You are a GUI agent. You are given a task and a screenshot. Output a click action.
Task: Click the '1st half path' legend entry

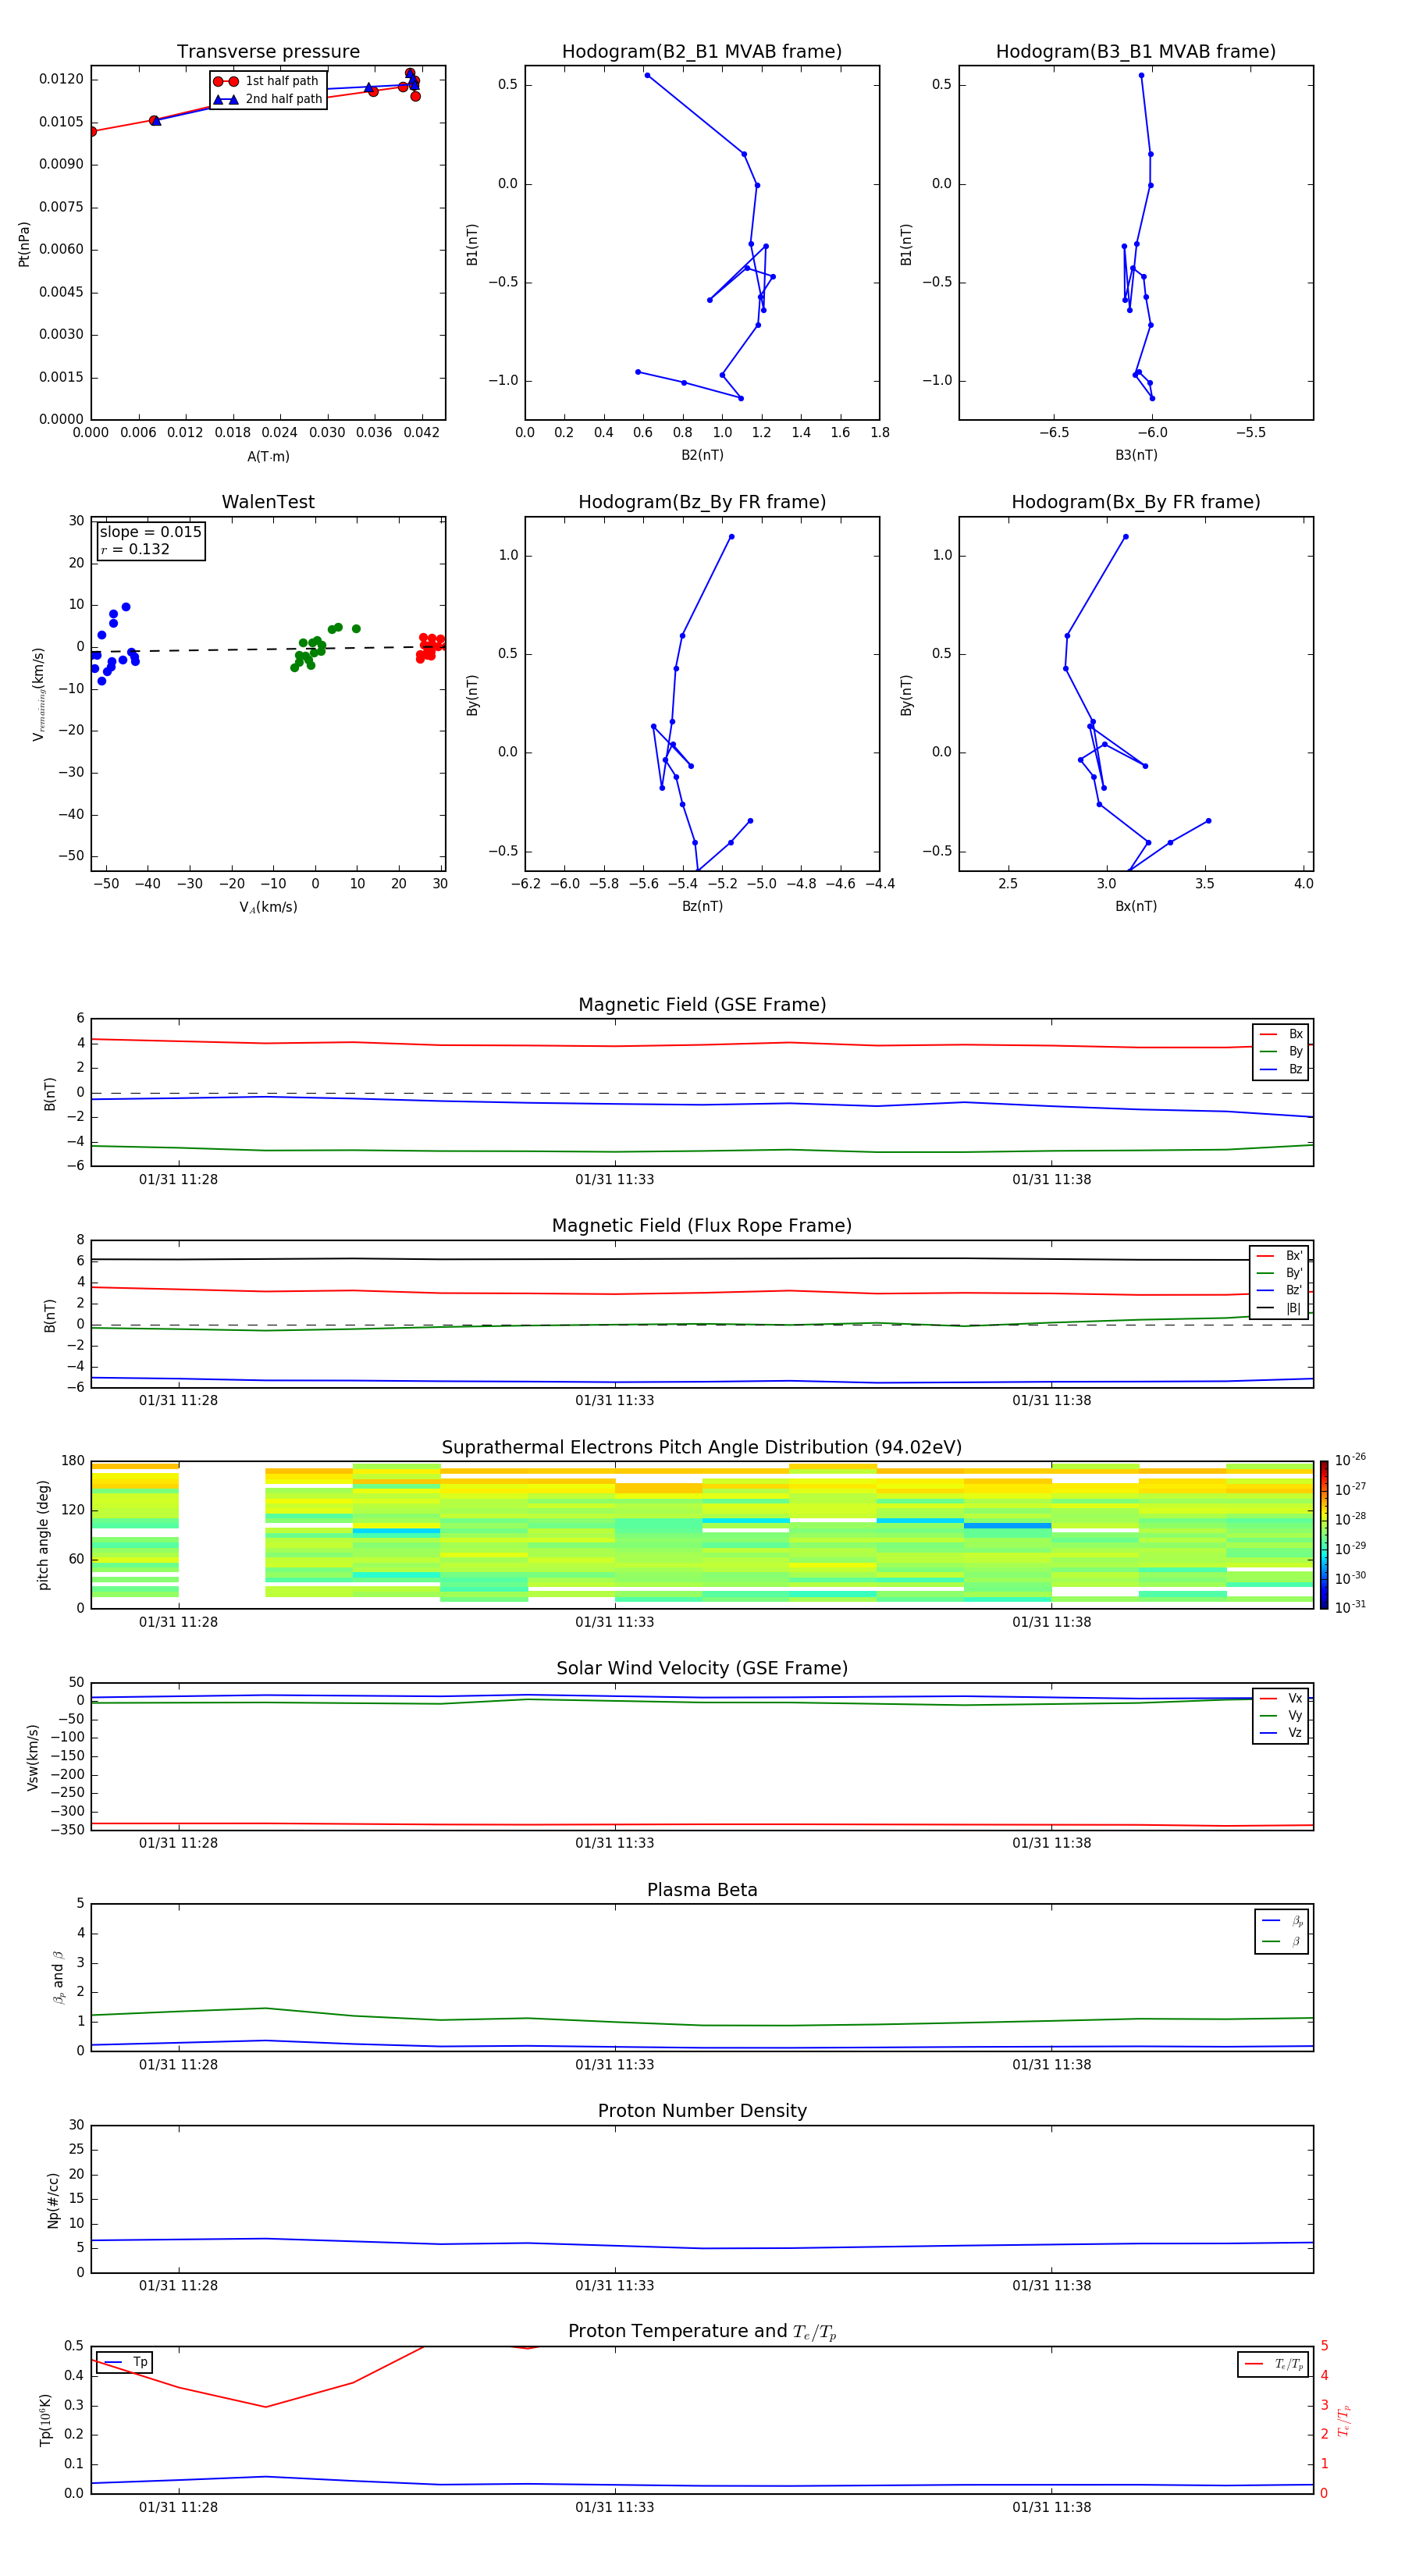tap(267, 81)
